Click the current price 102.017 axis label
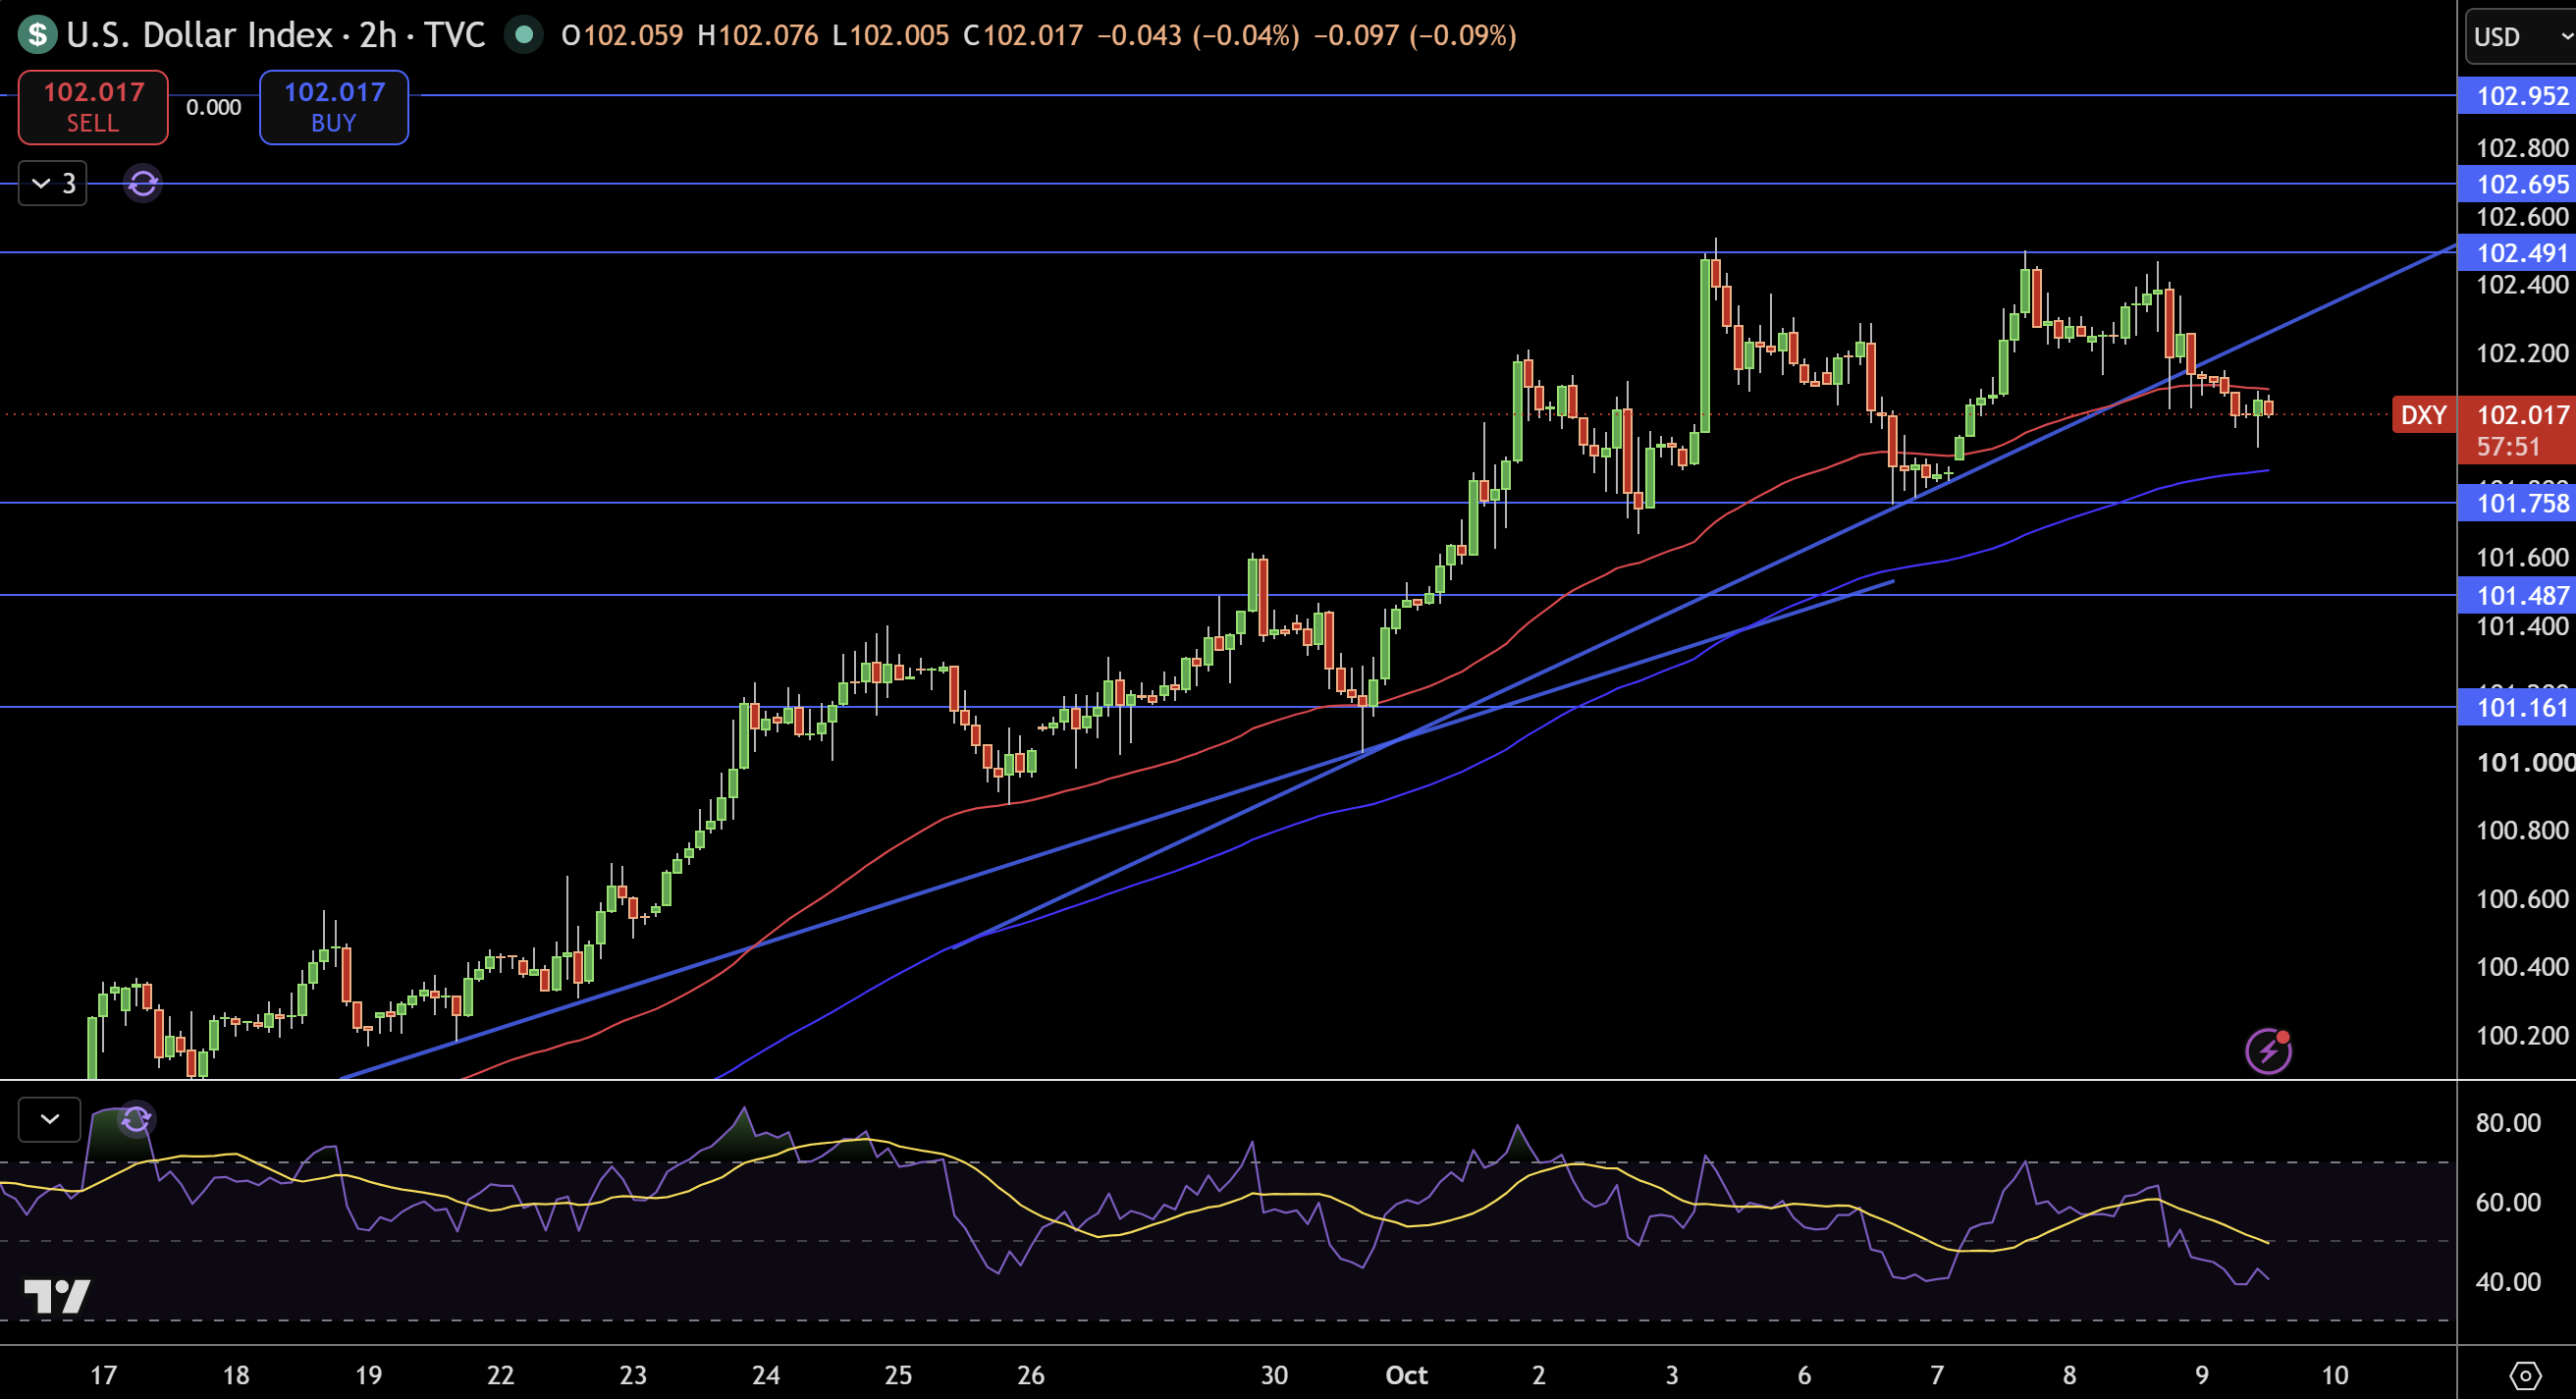The height and width of the screenshot is (1399, 2576). pos(2522,415)
